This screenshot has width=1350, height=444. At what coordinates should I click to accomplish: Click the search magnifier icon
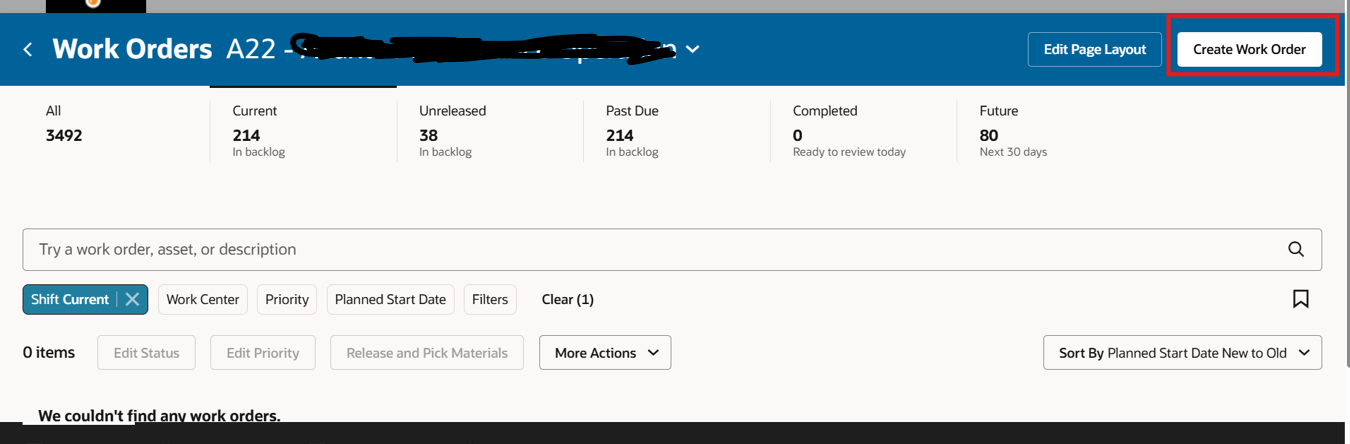point(1295,249)
